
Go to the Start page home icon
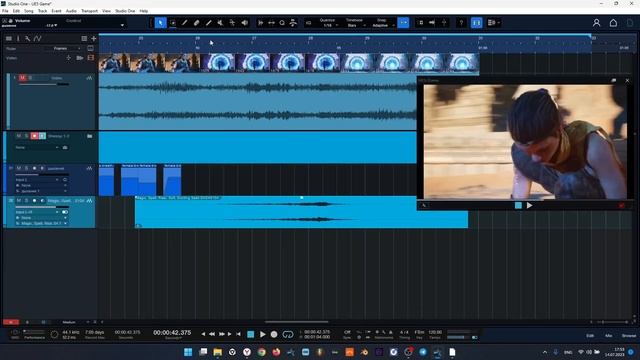pyautogui.click(x=613, y=23)
